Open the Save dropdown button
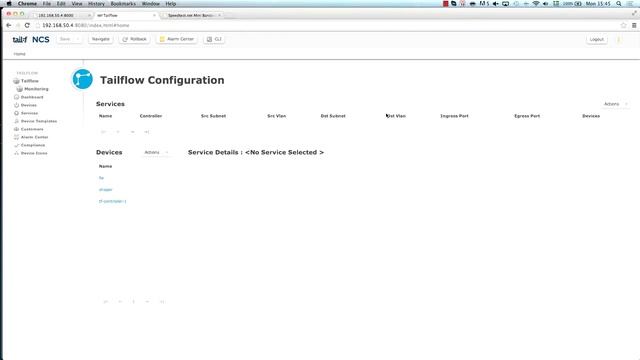 click(x=69, y=39)
